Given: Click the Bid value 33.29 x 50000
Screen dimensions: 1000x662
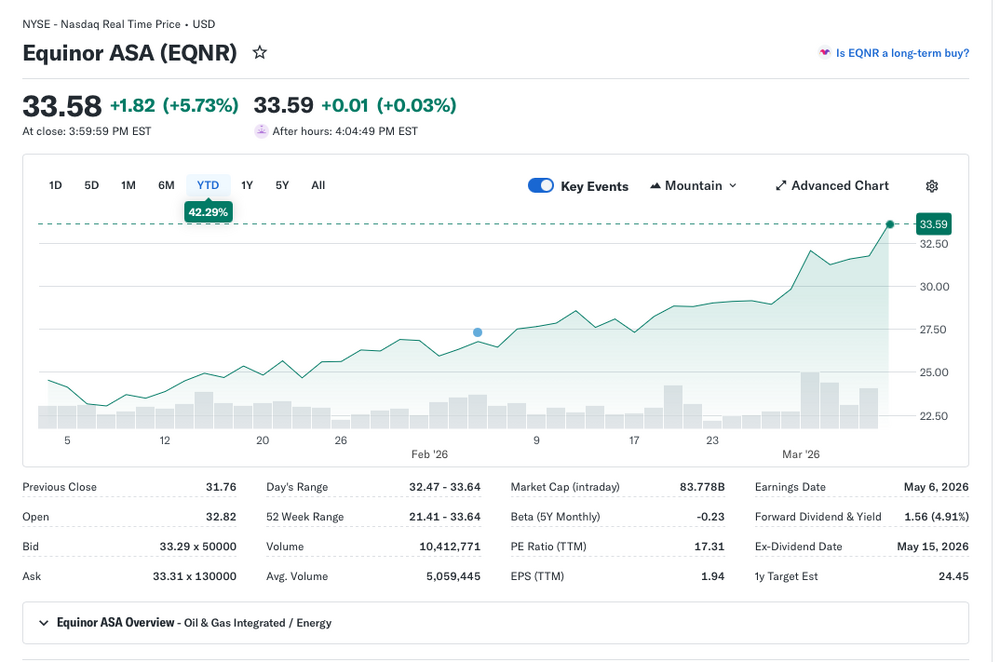Looking at the screenshot, I should click(198, 547).
